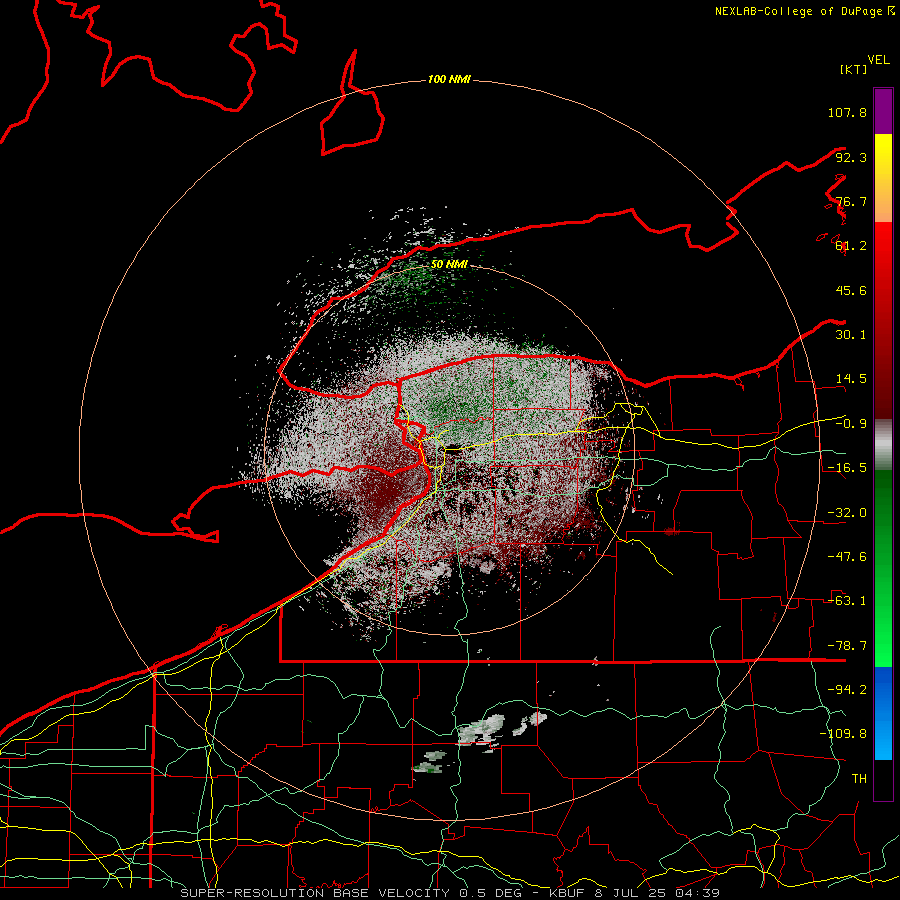The image size is (900, 900).
Task: Click the NEXLAB-College of DuPage credit text
Action: 801,11
